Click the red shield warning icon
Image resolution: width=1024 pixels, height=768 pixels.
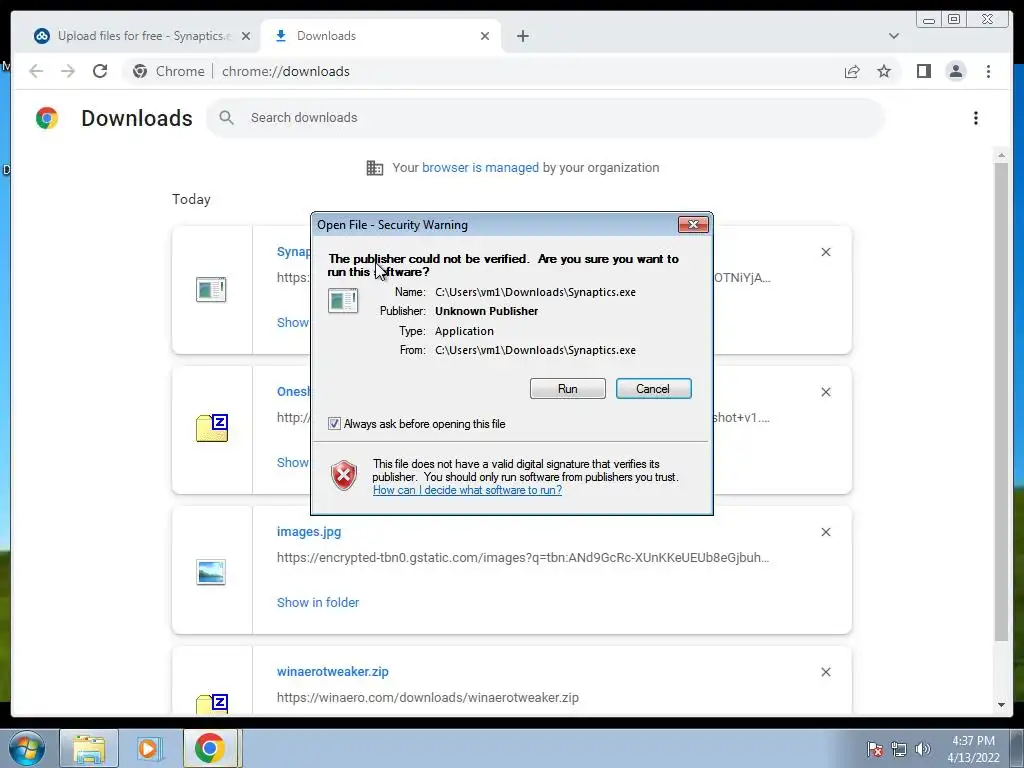pyautogui.click(x=344, y=475)
